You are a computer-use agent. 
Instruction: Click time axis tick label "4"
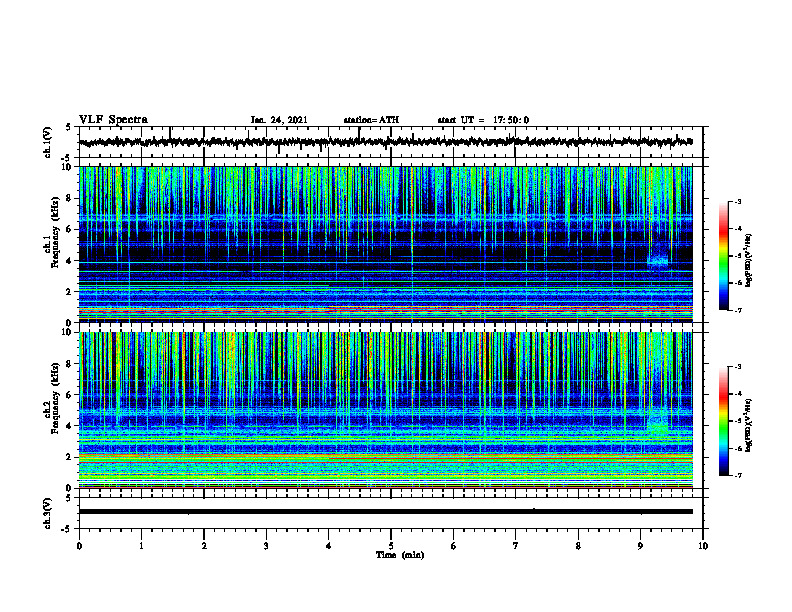(x=329, y=546)
